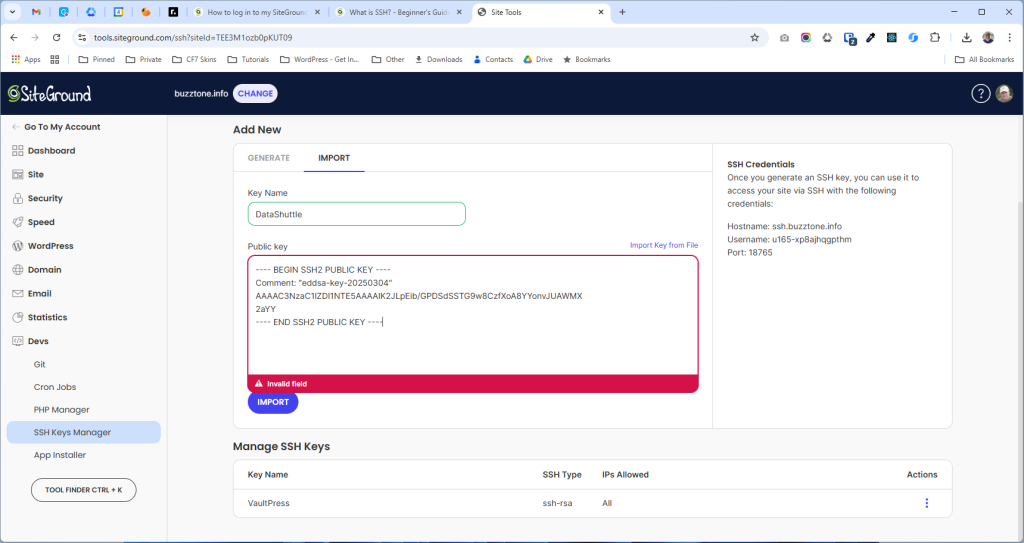Click the user profile avatar in header
This screenshot has width=1024, height=543.
[x=1004, y=93]
